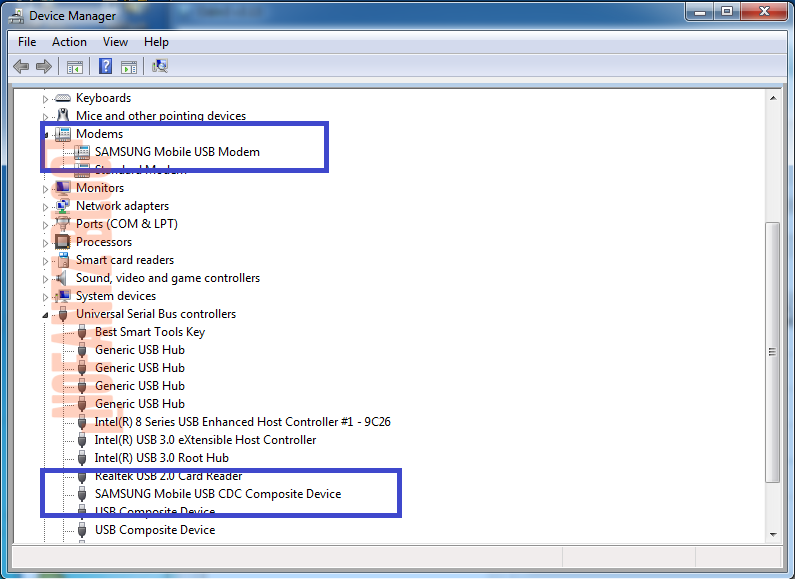Image resolution: width=795 pixels, height=579 pixels.
Task: Collapse Universal Serial Bus controllers node
Action: click(45, 315)
